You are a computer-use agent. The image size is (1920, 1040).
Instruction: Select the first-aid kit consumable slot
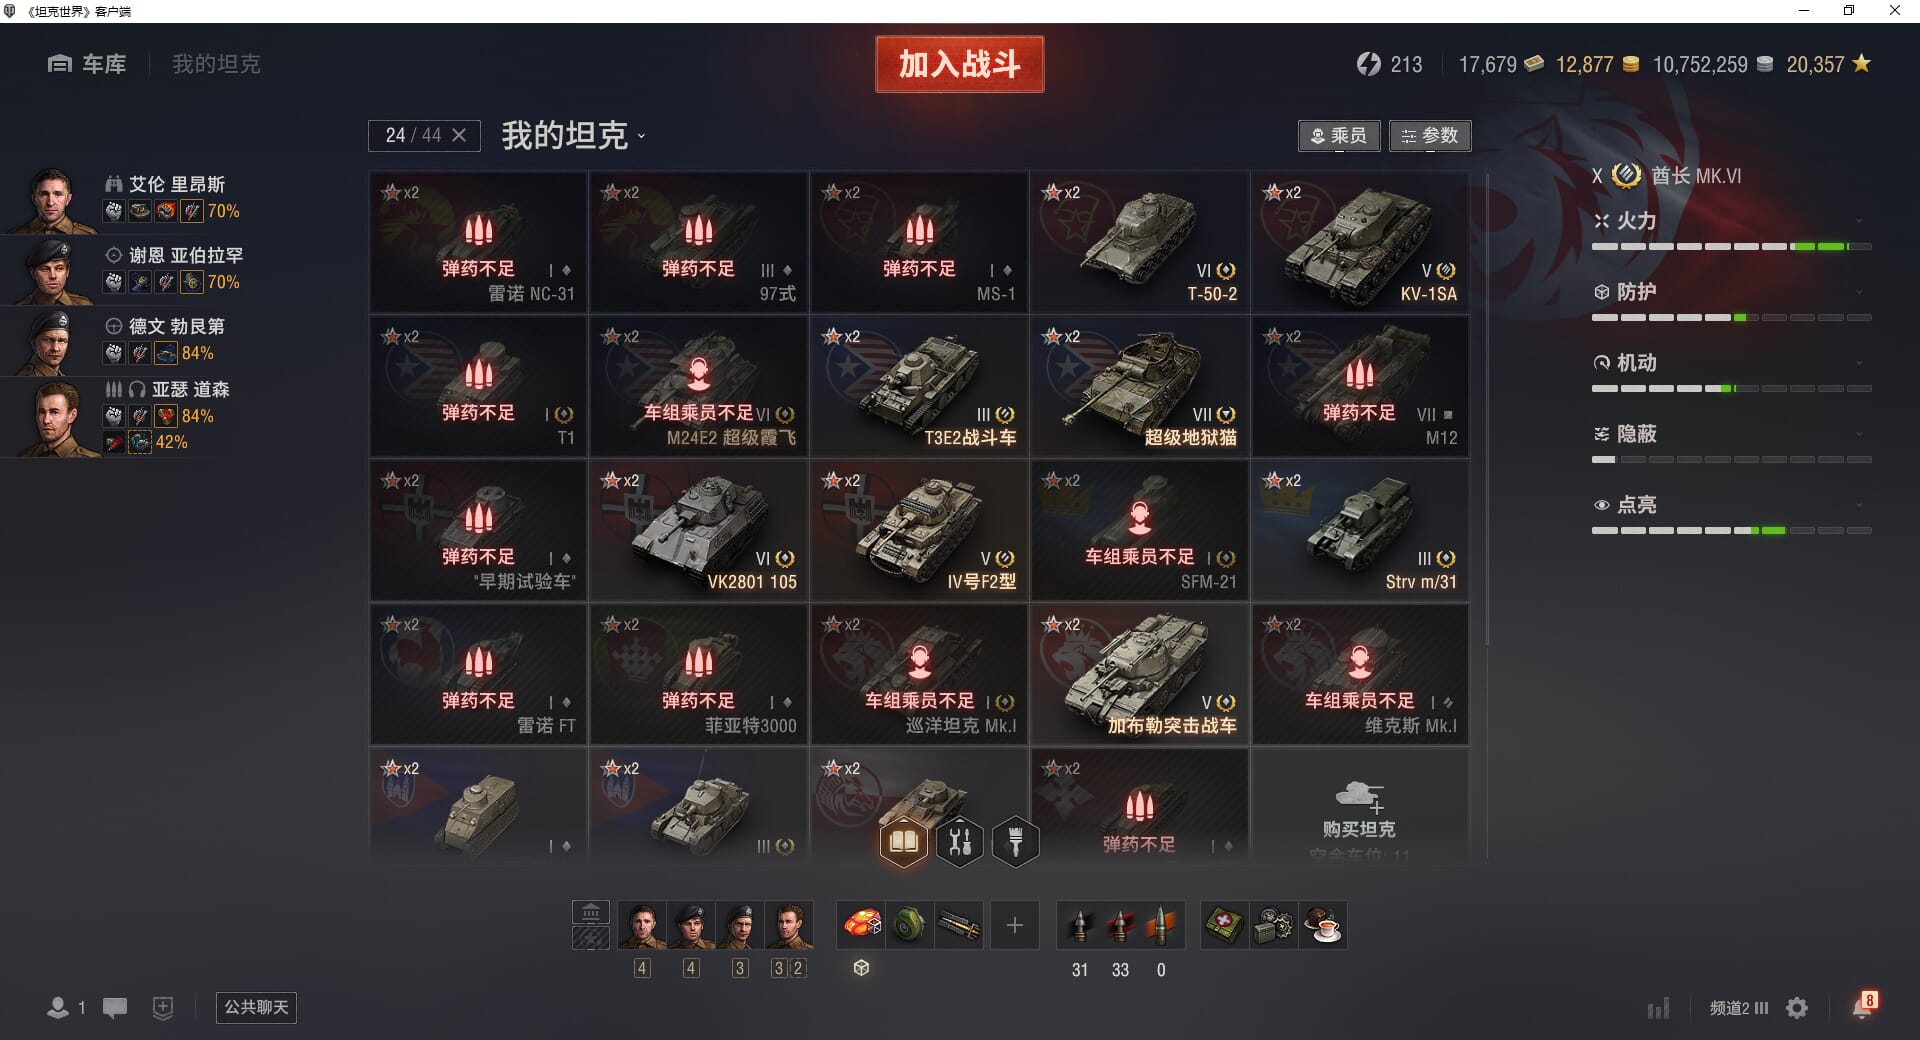[x=1224, y=924]
